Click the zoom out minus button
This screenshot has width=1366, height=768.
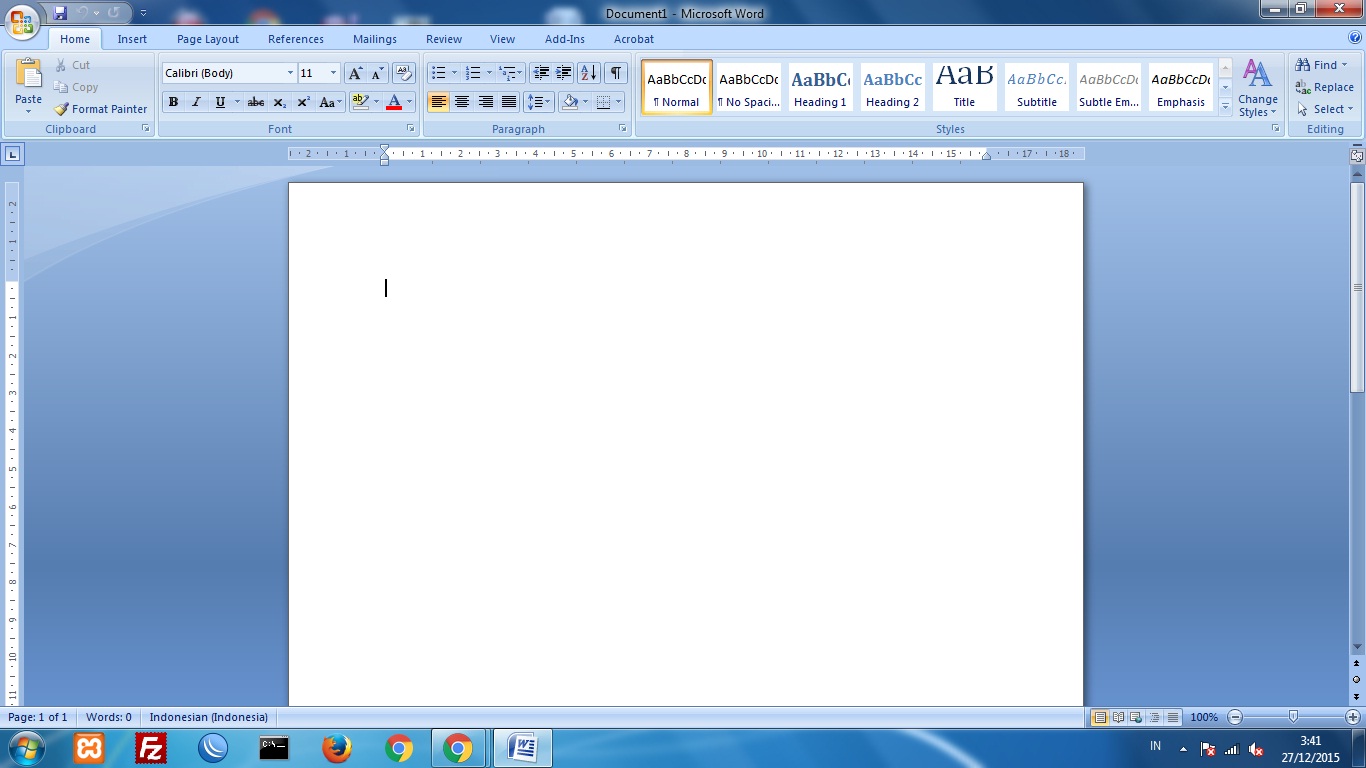point(1235,717)
